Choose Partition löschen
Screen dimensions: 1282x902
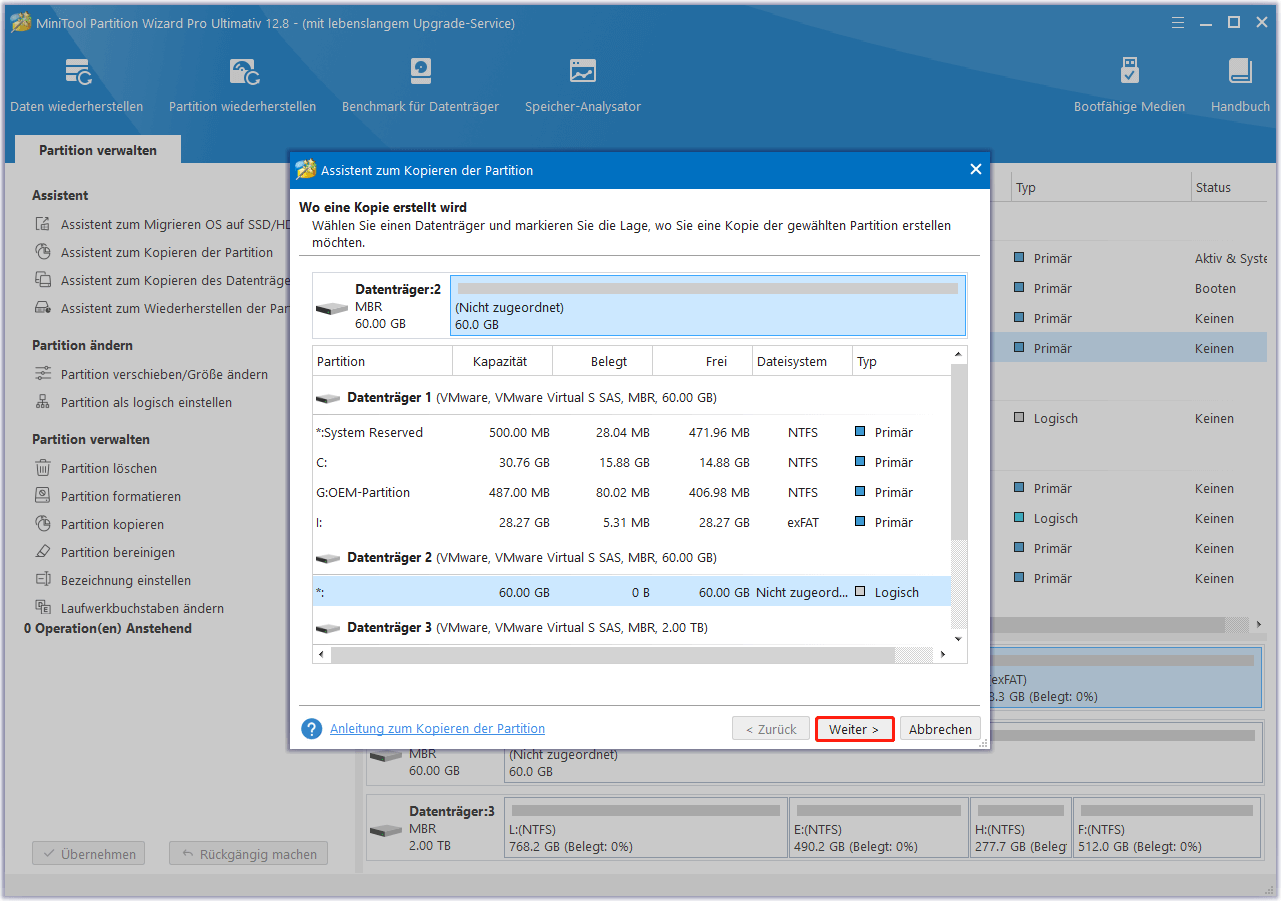(96, 469)
